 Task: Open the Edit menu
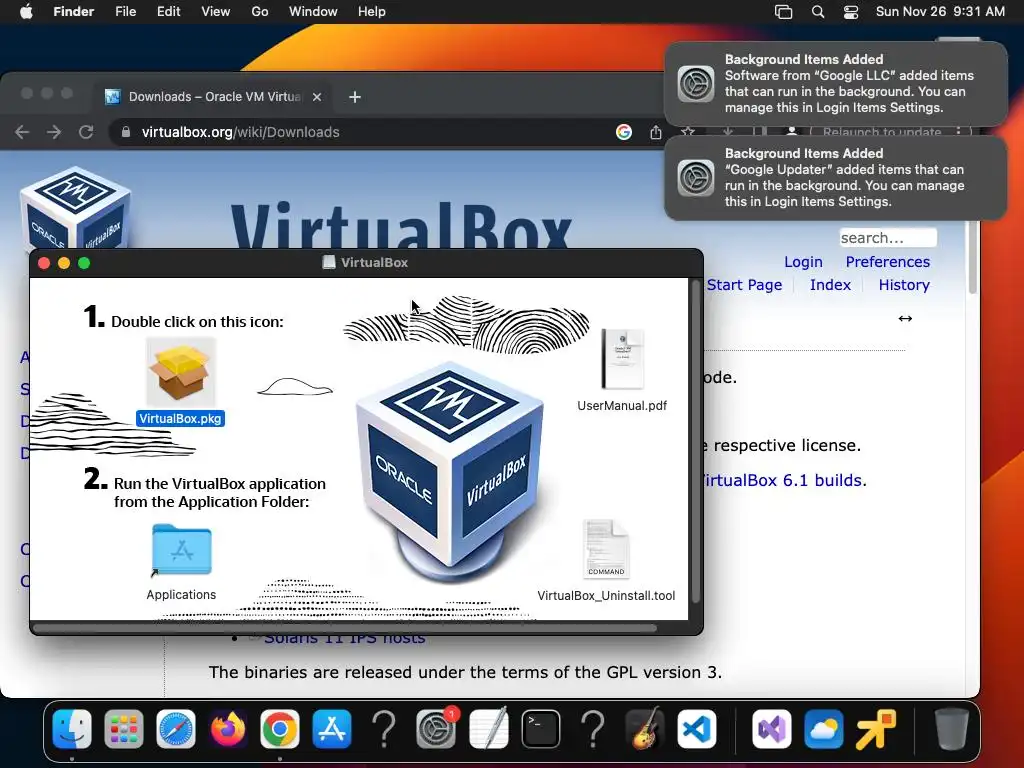168,12
